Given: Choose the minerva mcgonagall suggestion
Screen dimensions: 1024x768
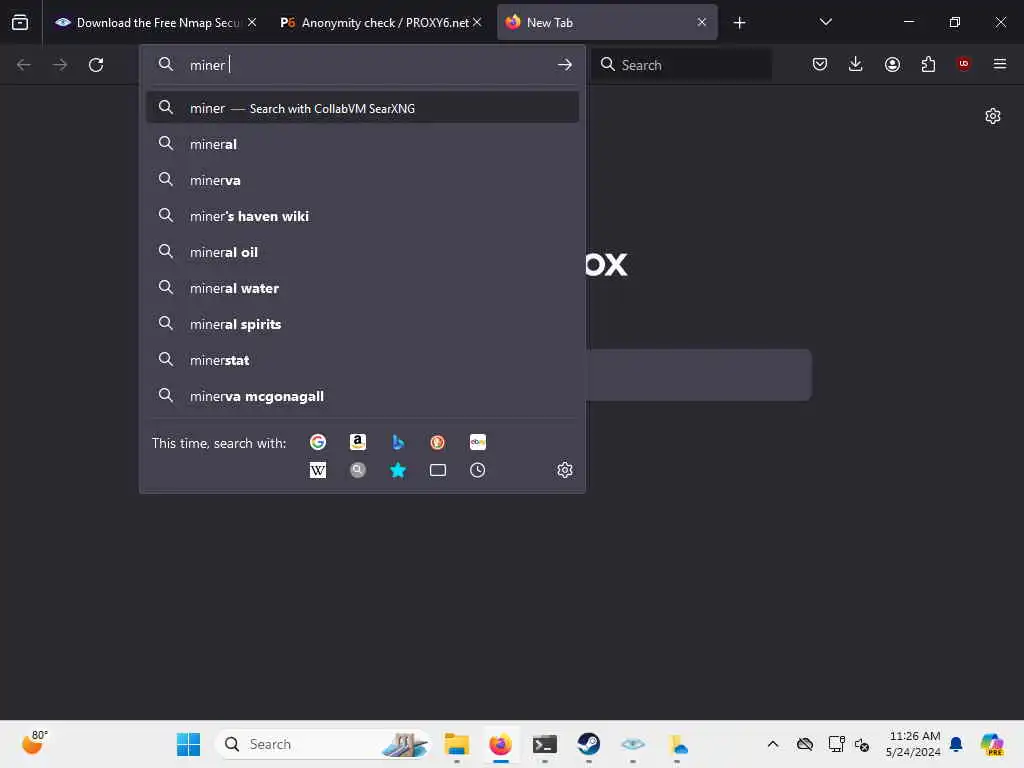Looking at the screenshot, I should point(362,395).
